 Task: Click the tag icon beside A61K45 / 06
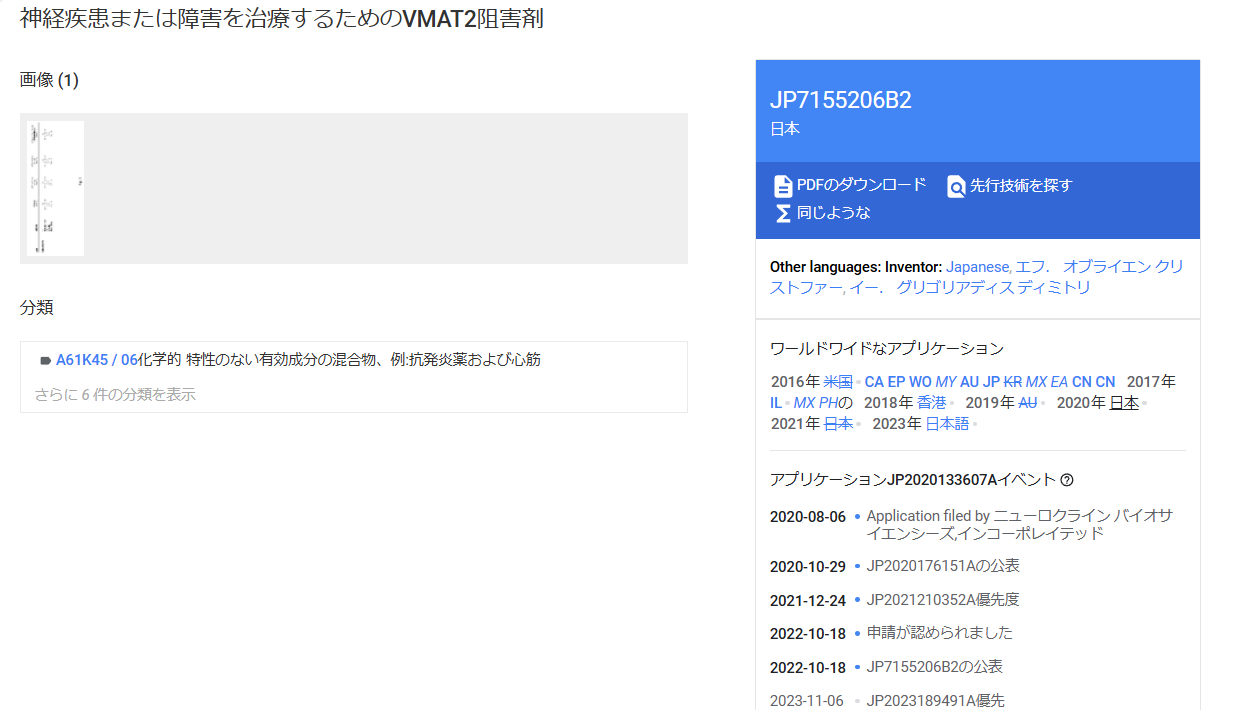(x=45, y=360)
